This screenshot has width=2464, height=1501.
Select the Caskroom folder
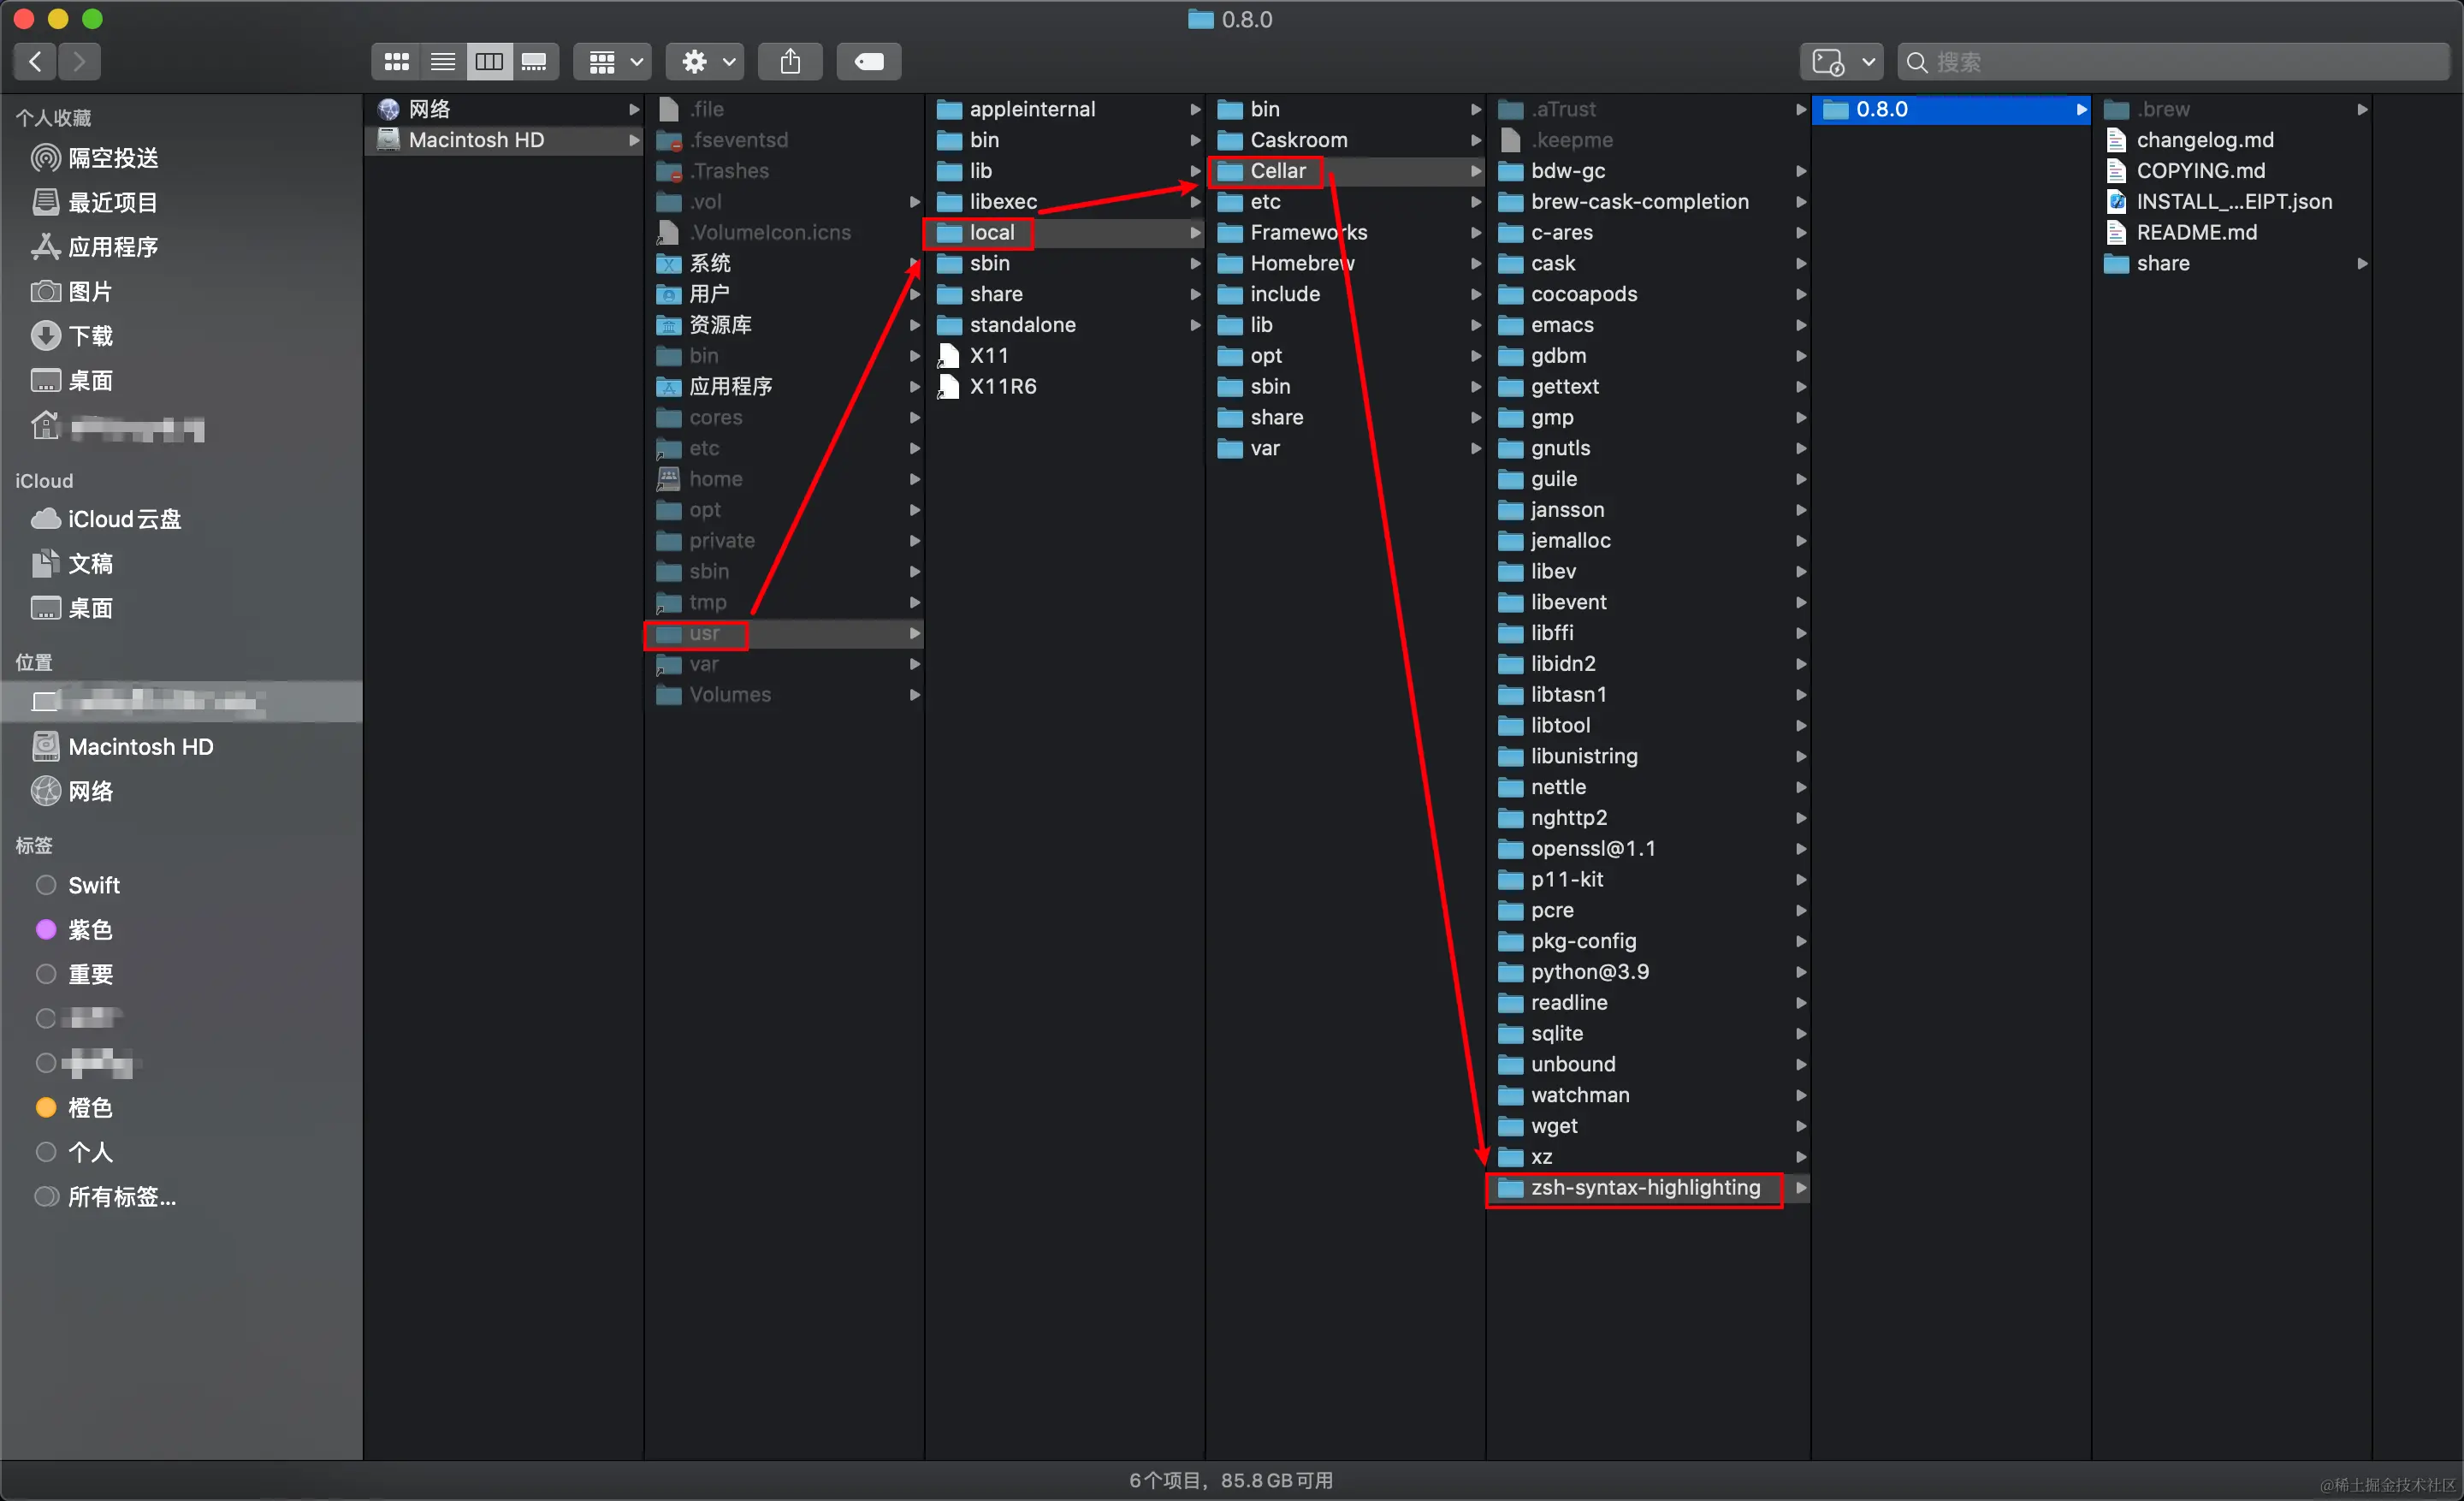point(1298,140)
